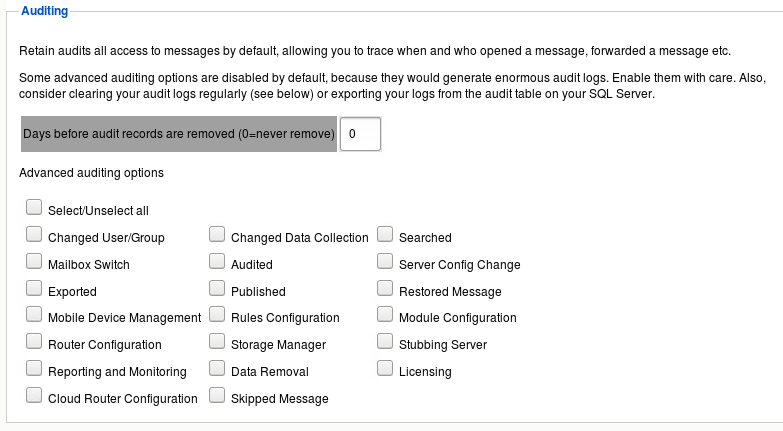Screen dimensions: 783x431
Task: Enable Exported auditing option
Action: pyautogui.click(x=34, y=289)
